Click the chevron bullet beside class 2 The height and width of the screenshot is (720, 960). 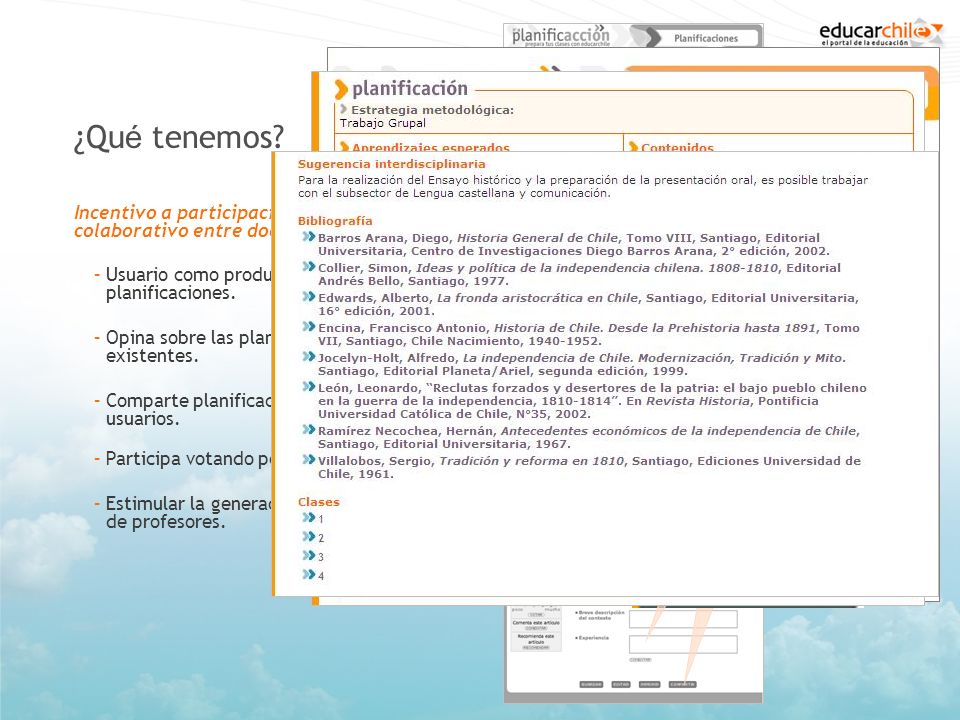coord(309,537)
